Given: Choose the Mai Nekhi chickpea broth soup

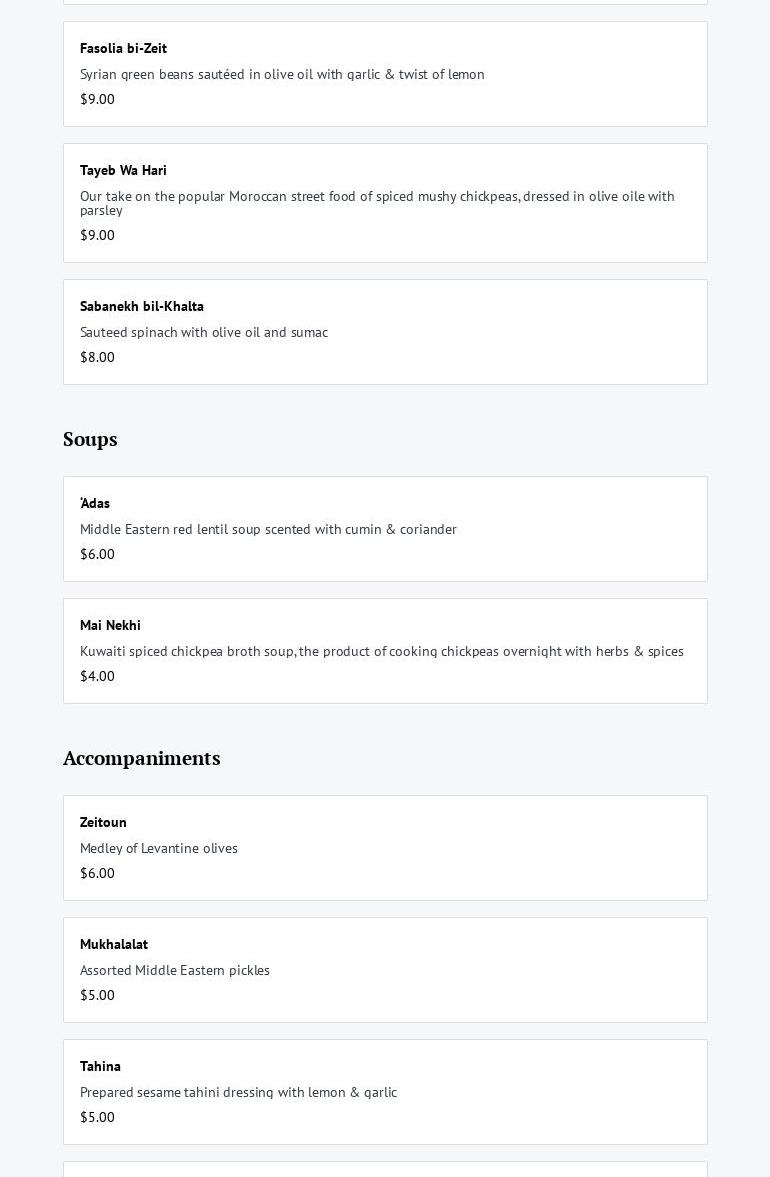Looking at the screenshot, I should [385, 651].
